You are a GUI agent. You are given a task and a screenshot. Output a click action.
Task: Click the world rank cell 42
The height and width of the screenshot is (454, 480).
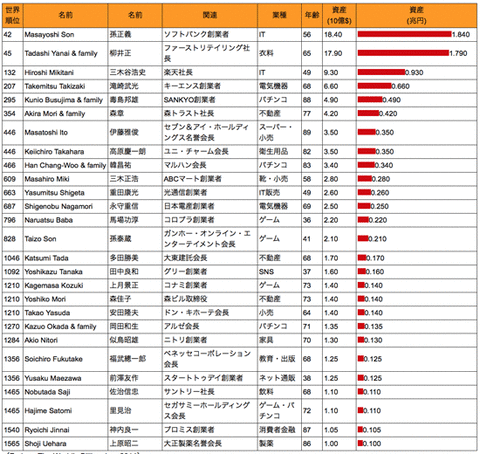click(13, 35)
